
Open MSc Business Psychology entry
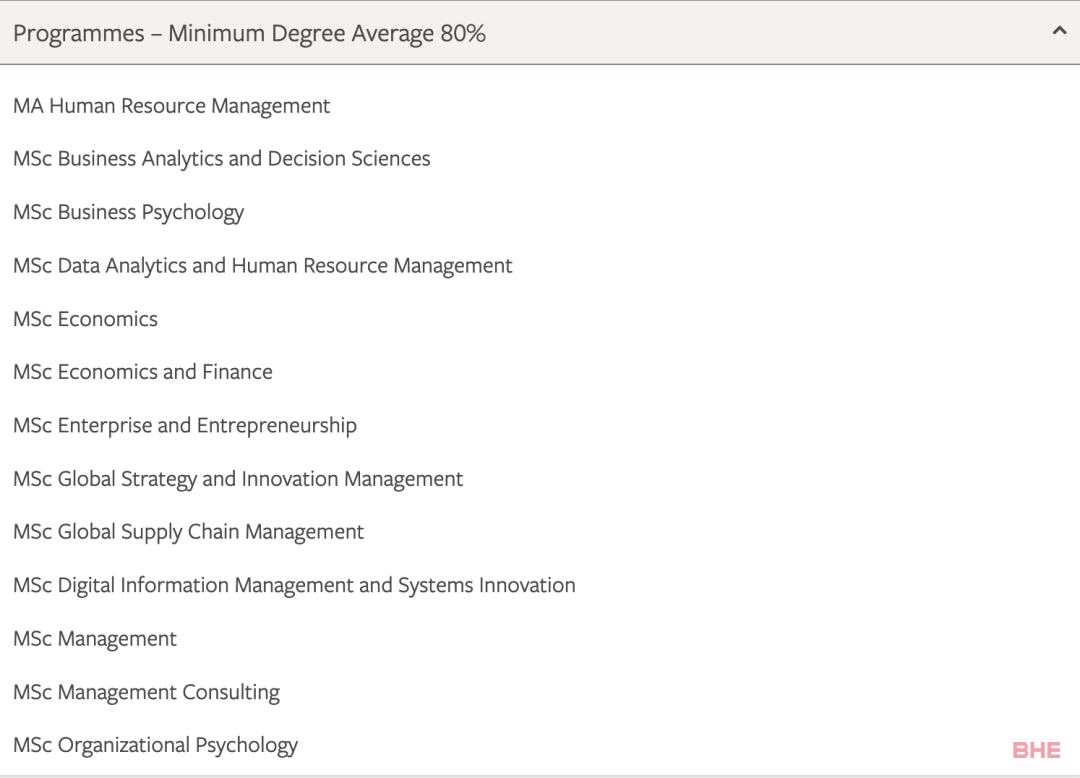click(x=128, y=212)
